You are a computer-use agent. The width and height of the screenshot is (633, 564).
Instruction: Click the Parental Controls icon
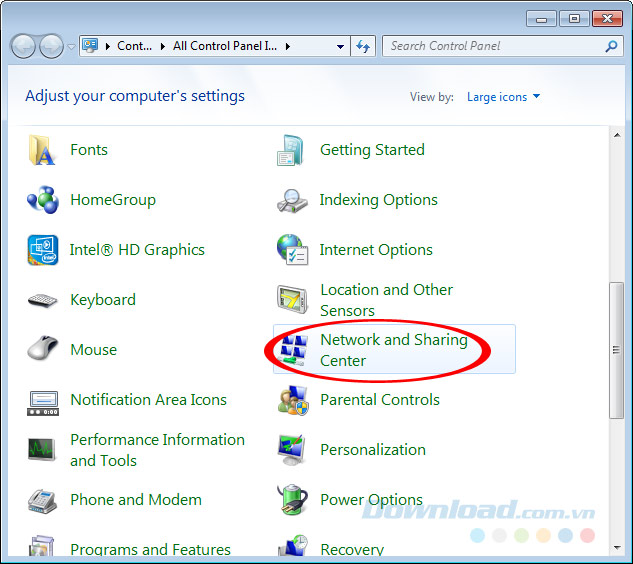[293, 400]
